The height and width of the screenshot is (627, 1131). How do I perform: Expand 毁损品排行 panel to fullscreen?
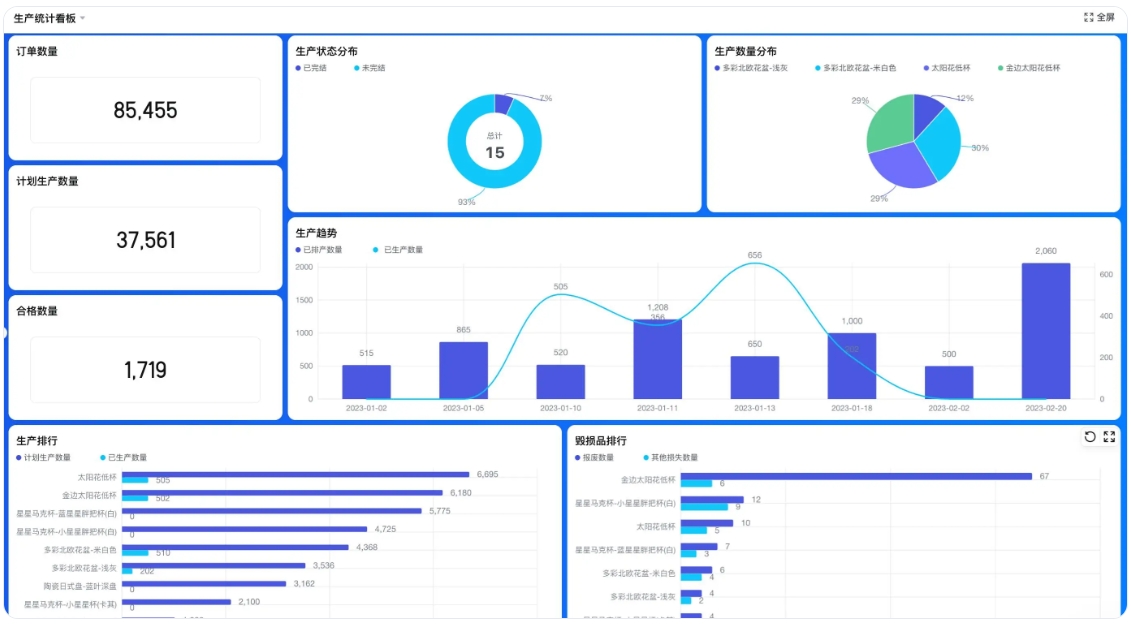tap(1109, 437)
